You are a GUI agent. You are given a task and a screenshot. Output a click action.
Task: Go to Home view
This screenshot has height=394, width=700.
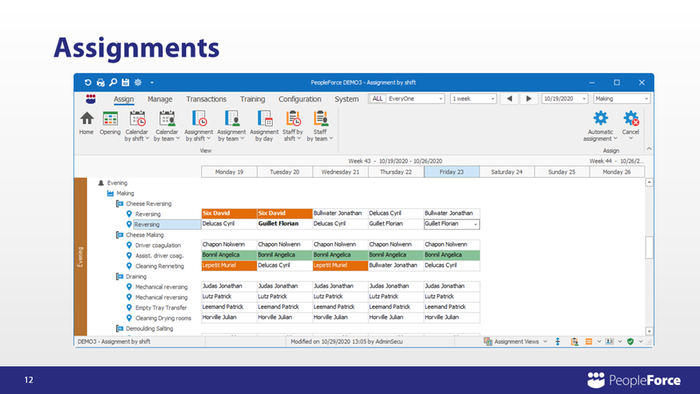pos(87,123)
